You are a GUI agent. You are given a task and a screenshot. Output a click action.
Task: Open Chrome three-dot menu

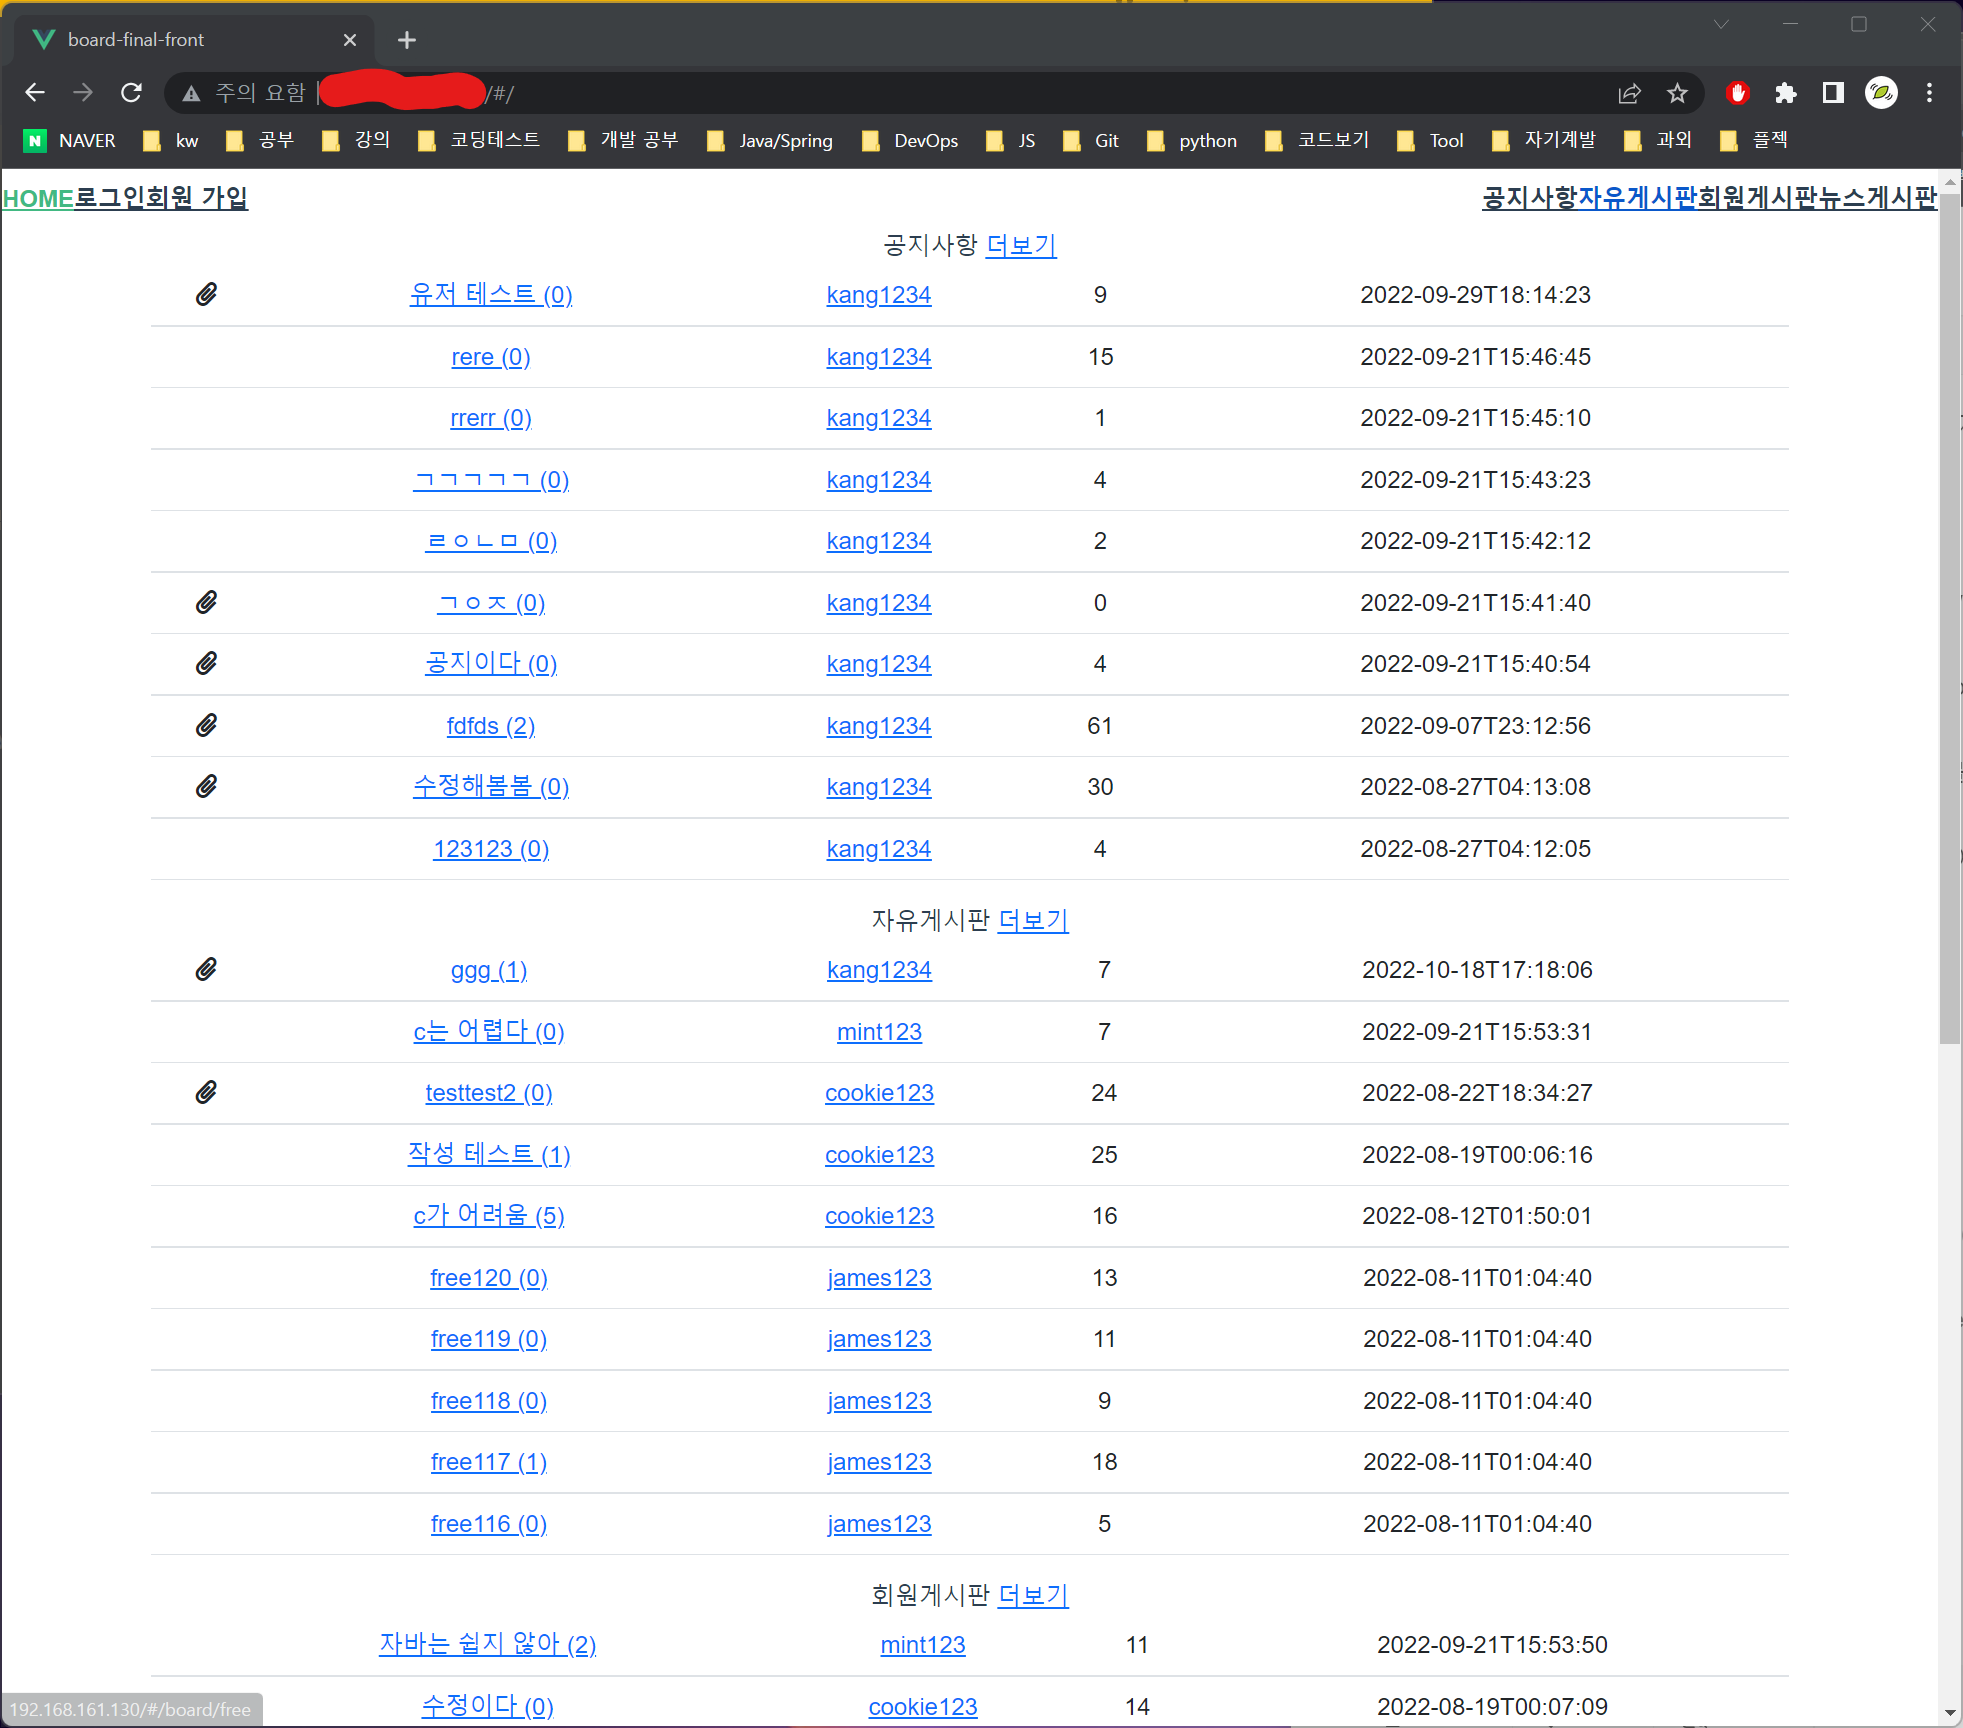tap(1929, 93)
